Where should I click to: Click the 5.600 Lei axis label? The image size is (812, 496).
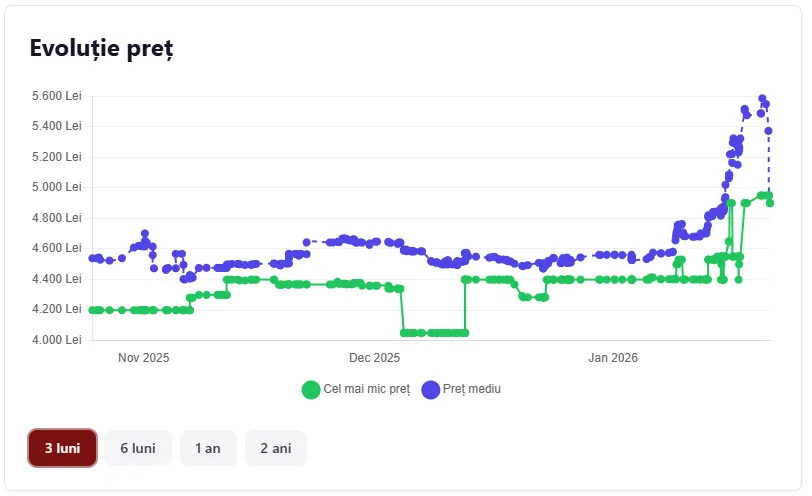point(57,96)
